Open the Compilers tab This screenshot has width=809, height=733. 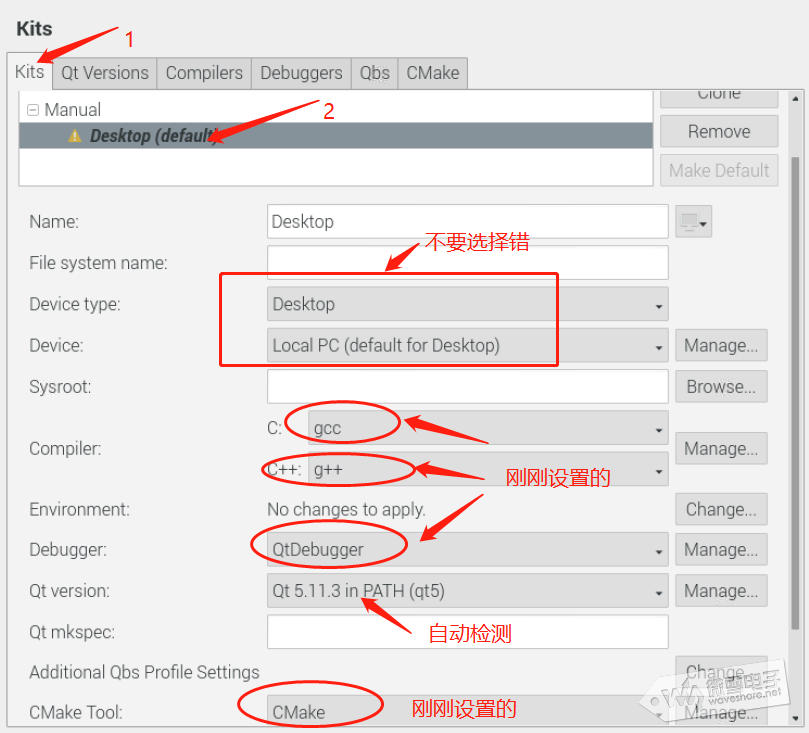point(204,73)
